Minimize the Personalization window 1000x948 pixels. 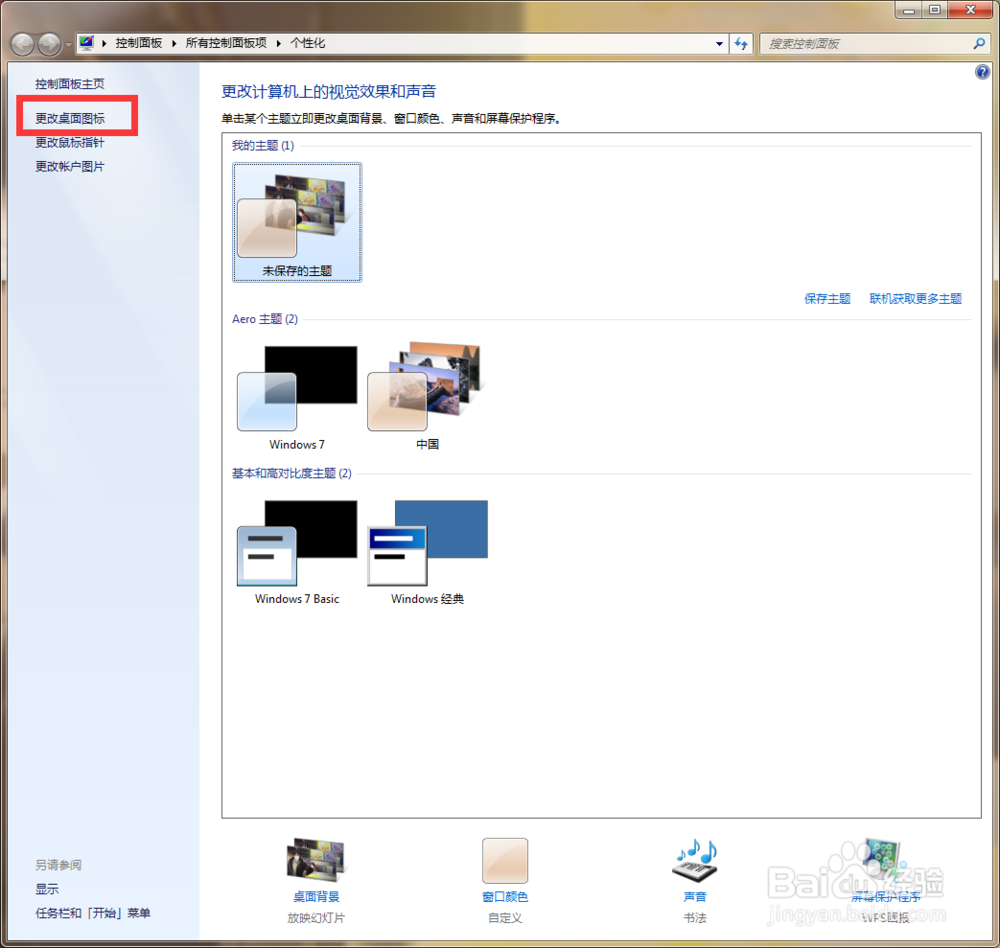(908, 10)
